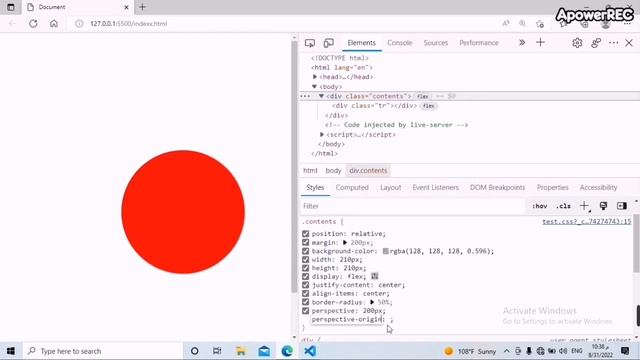Switch to Microsoft Edge on taskbar
The width and height of the screenshot is (640, 360).
pos(287,351)
